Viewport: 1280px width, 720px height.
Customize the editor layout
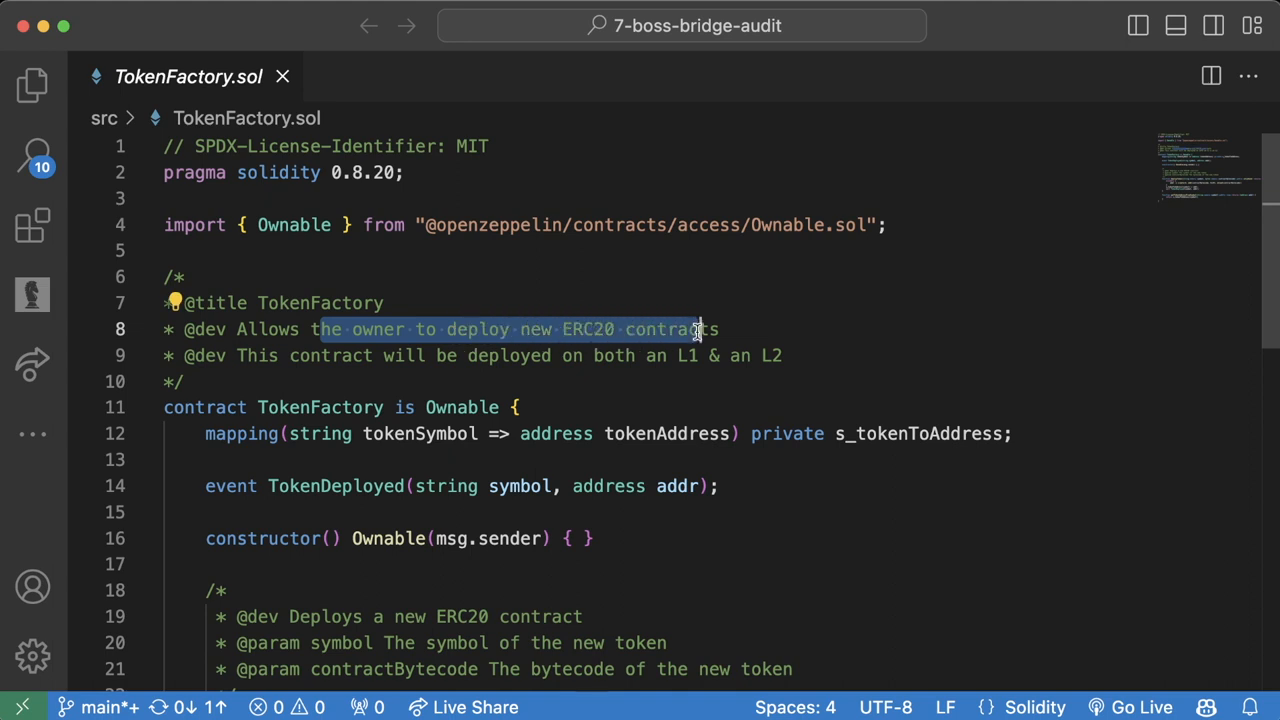pyautogui.click(x=1252, y=26)
